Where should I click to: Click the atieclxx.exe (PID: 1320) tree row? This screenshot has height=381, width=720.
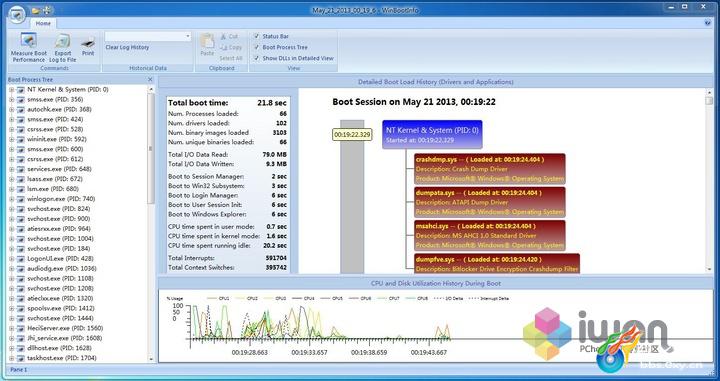60,299
